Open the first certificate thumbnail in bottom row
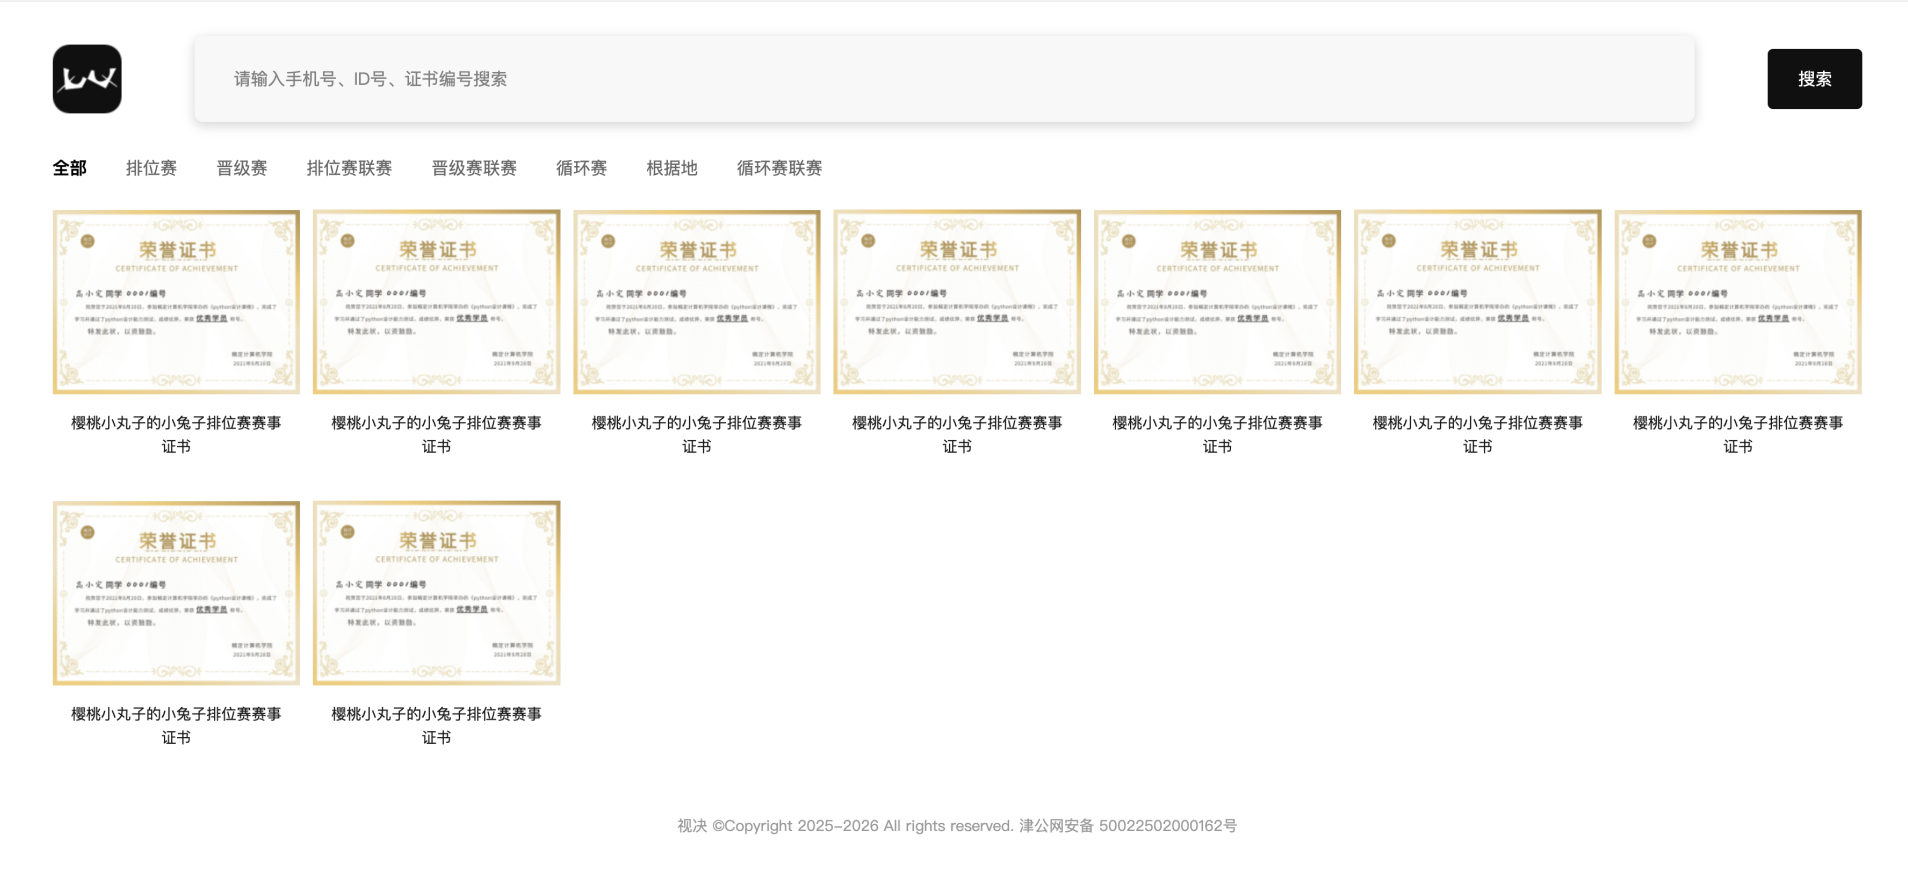1908x884 pixels. 176,593
